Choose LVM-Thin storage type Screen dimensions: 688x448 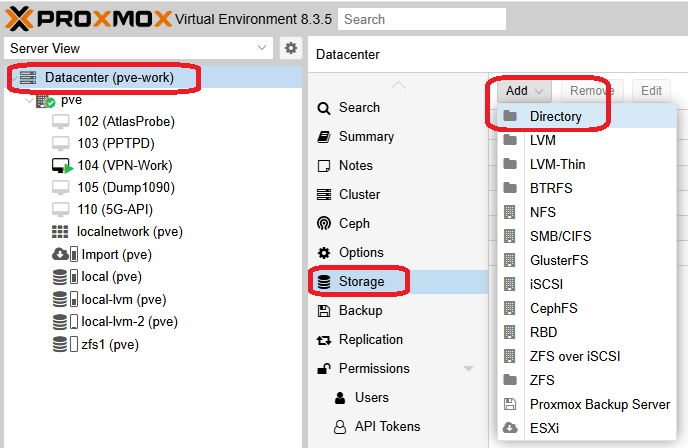(587, 165)
